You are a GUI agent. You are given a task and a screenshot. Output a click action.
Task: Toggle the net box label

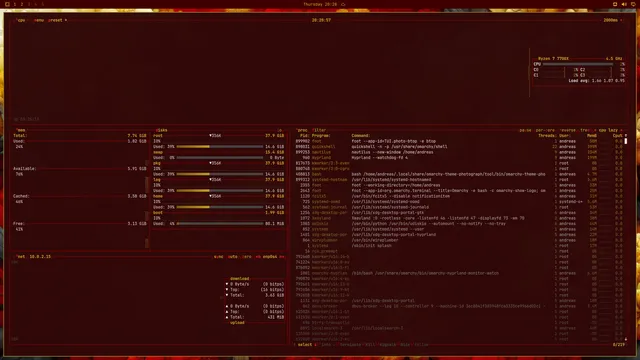[x=20, y=257]
